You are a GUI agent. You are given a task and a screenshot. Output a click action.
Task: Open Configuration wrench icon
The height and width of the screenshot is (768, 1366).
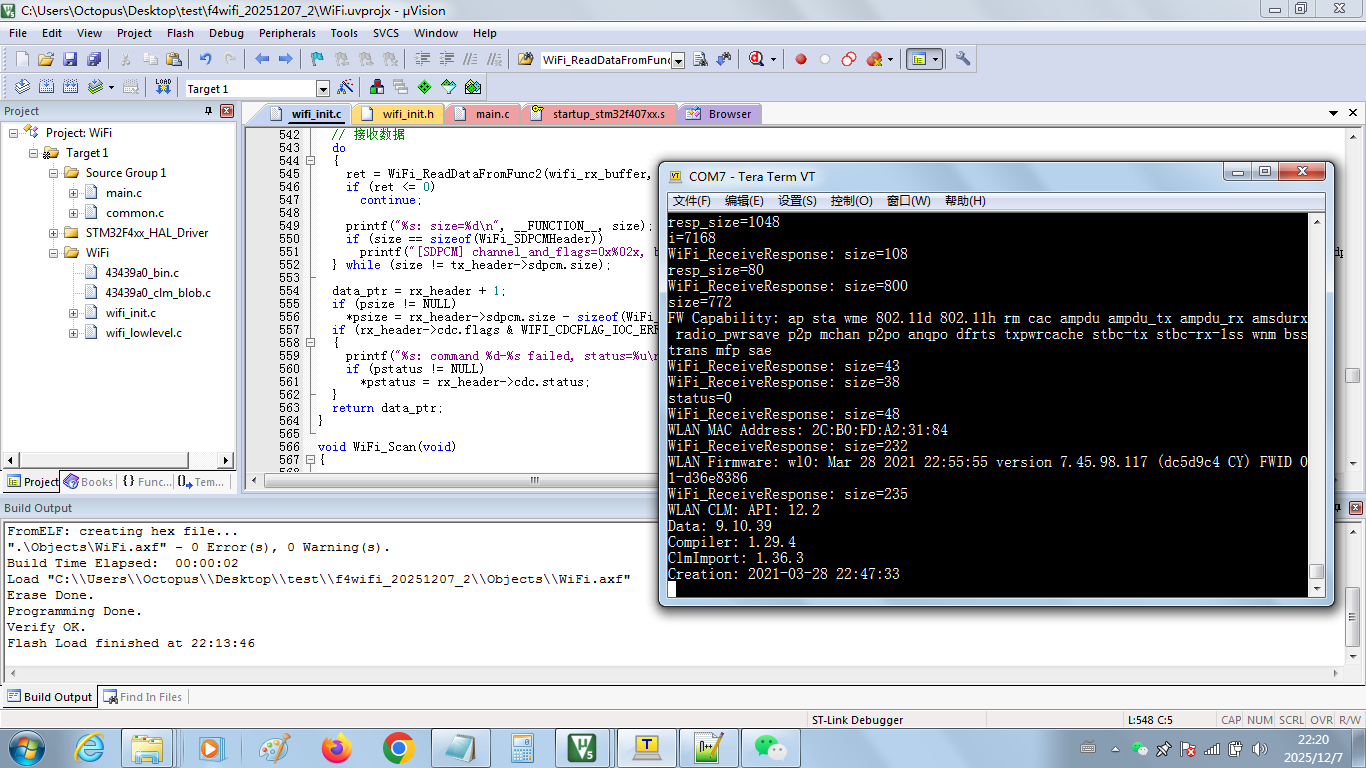point(963,59)
